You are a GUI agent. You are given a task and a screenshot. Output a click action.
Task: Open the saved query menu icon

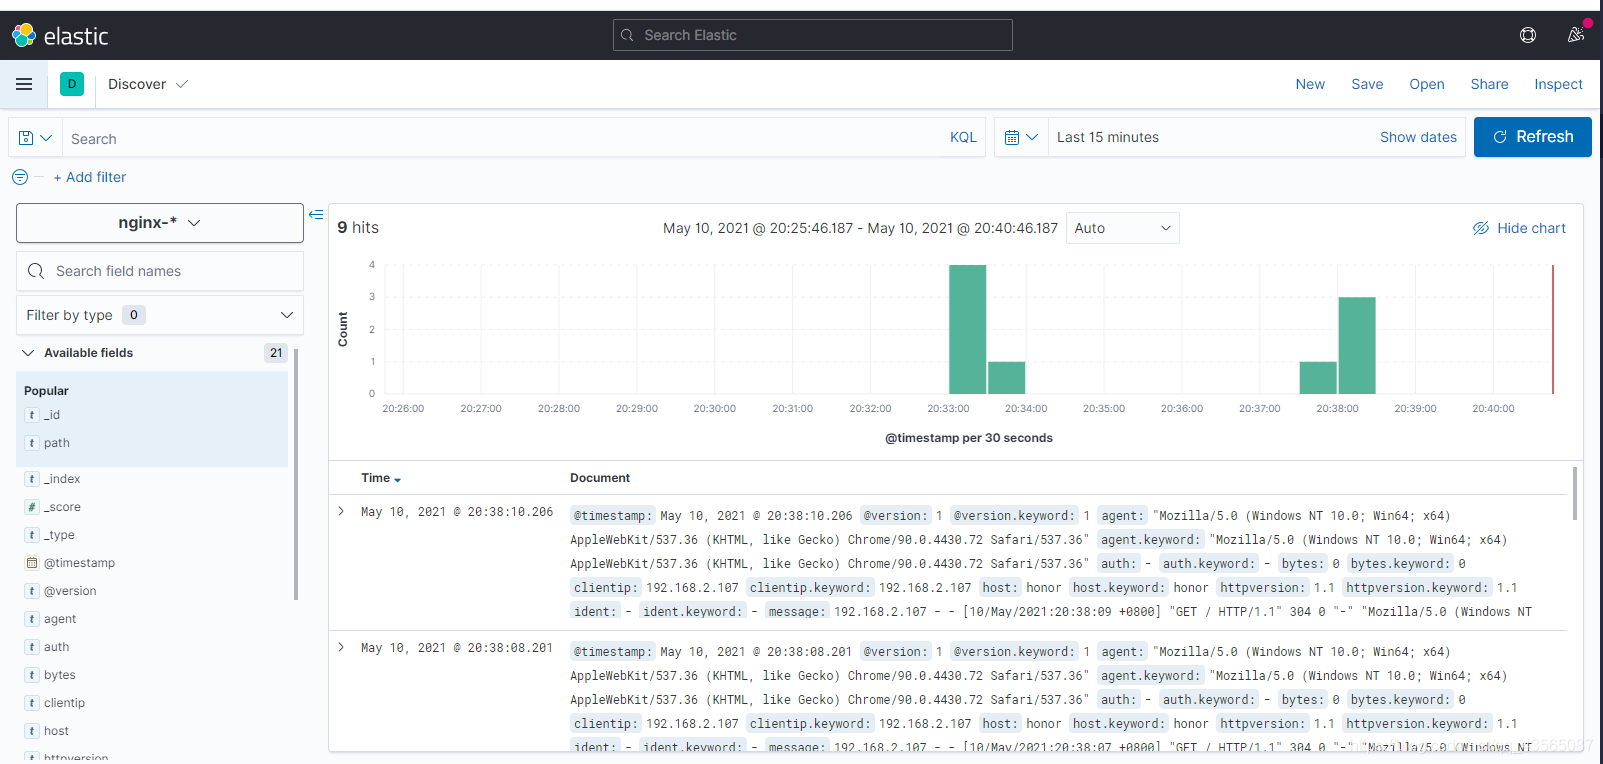(x=35, y=138)
